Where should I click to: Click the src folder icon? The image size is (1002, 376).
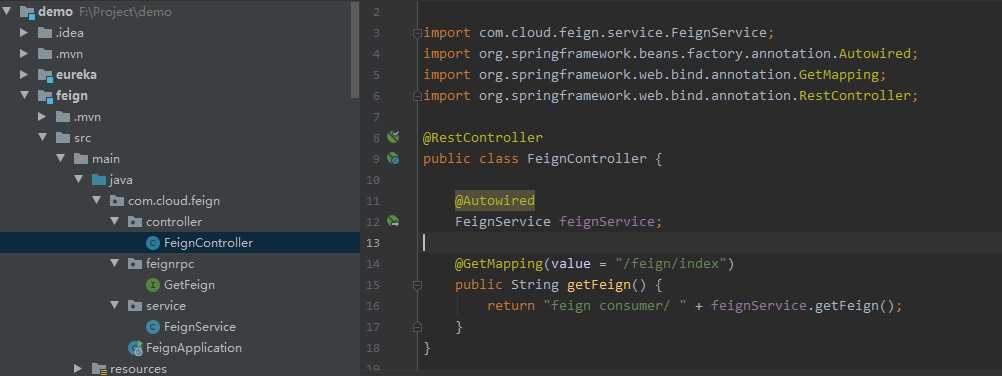[63, 137]
